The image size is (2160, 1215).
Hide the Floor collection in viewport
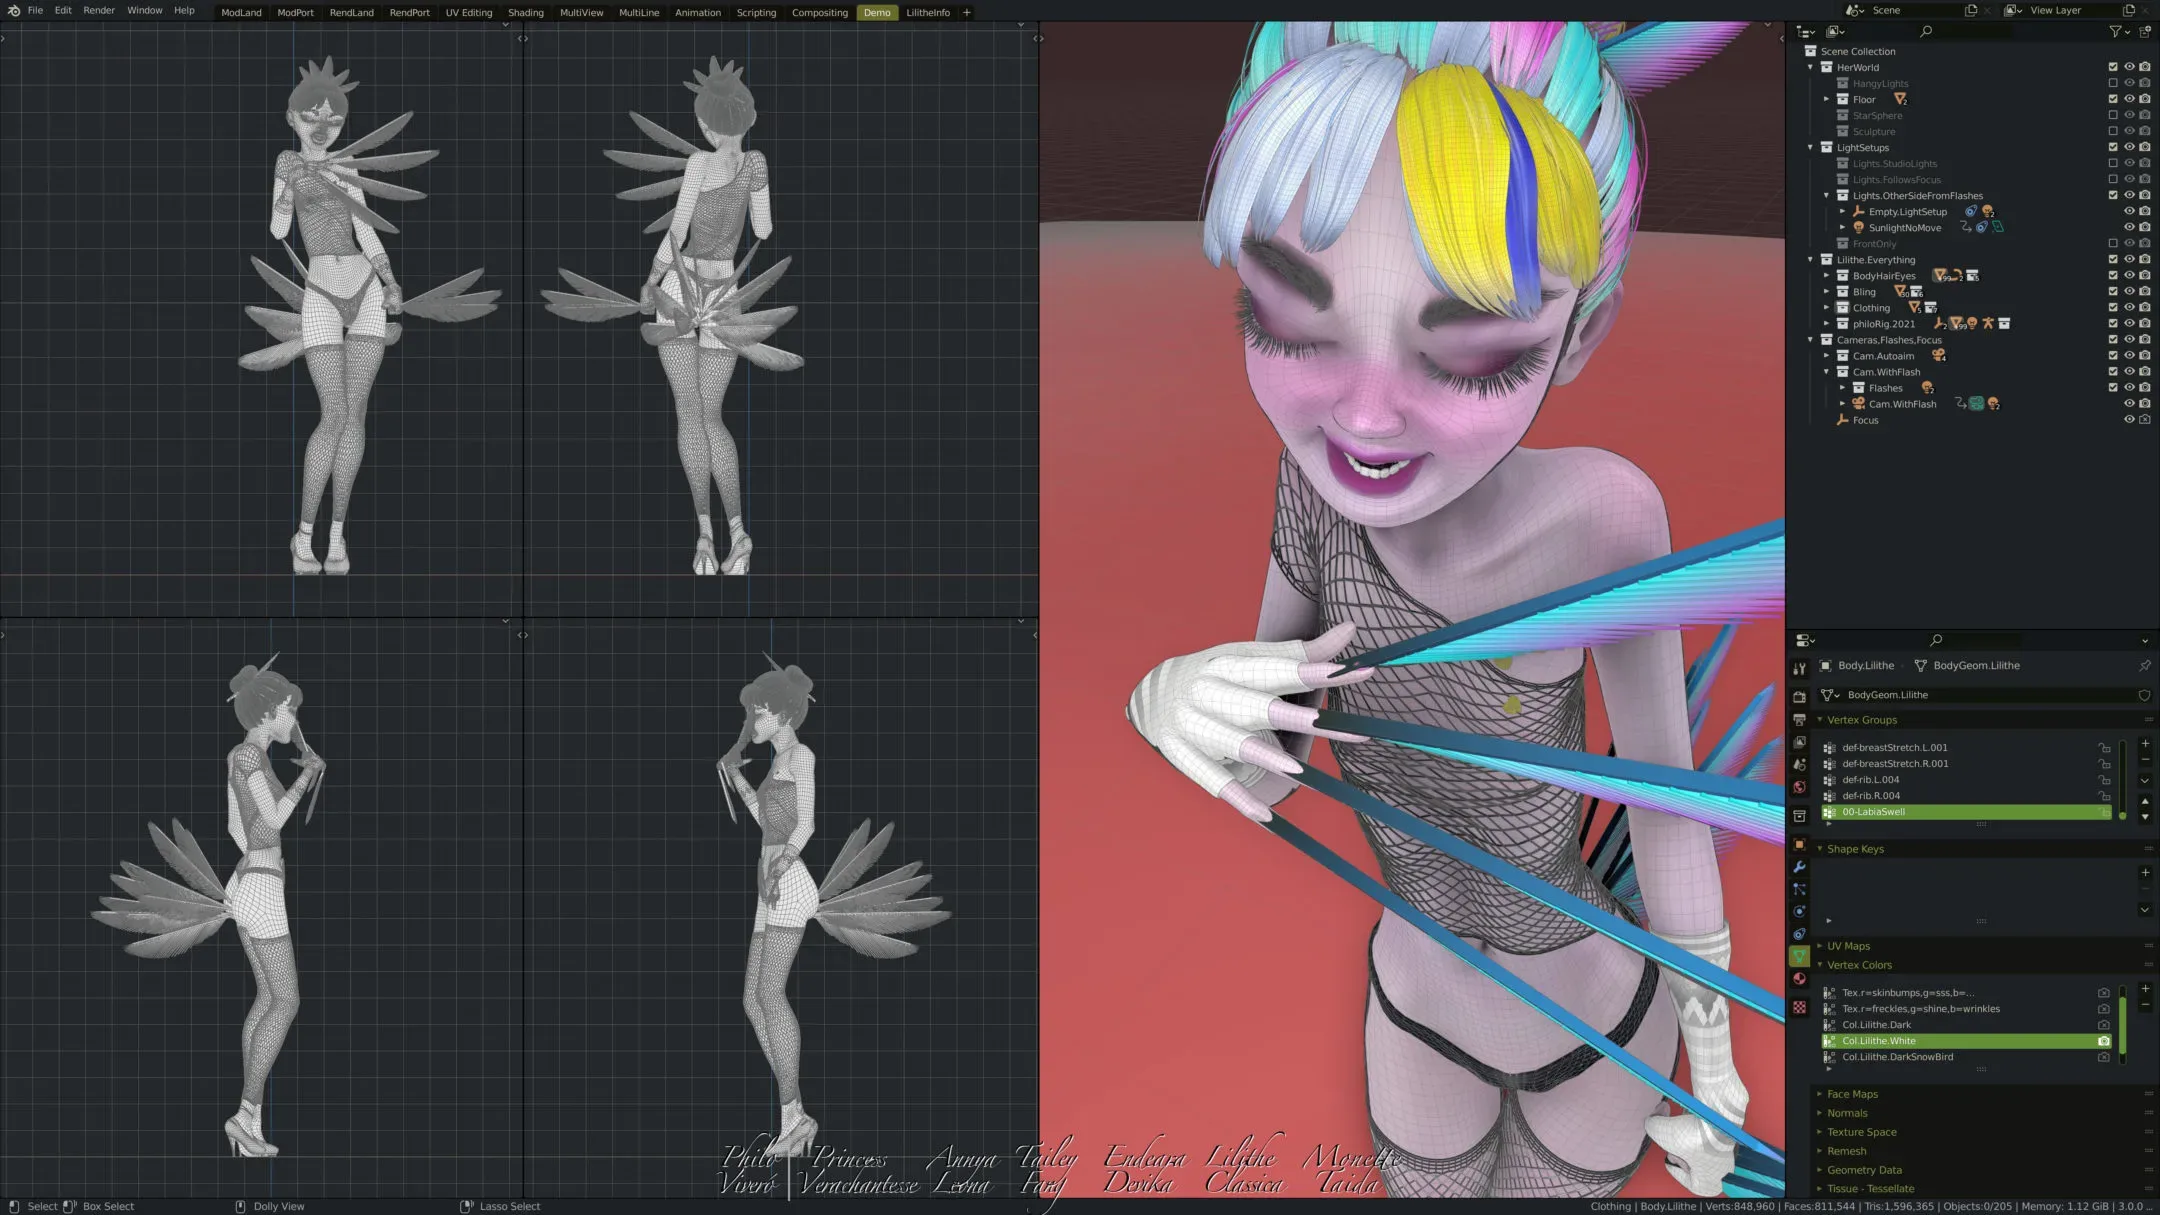click(2129, 99)
